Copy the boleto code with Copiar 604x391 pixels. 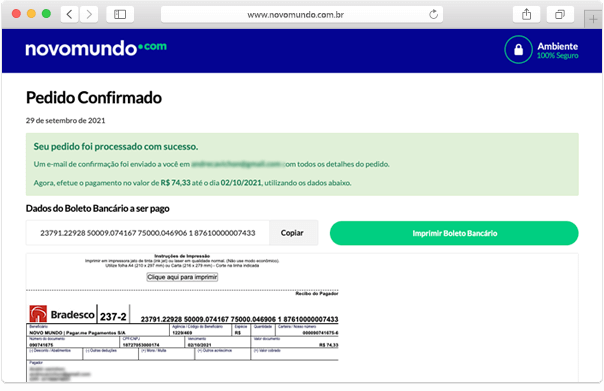click(x=293, y=233)
